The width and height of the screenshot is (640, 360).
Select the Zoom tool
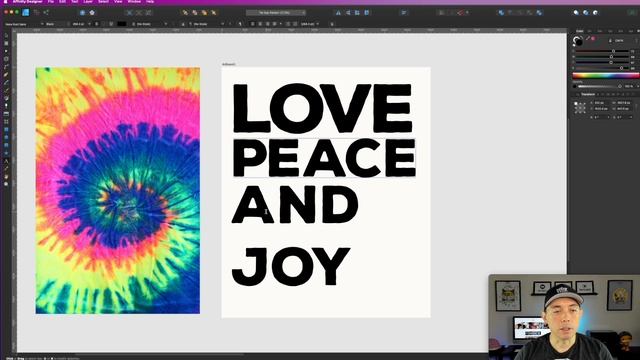point(6,184)
